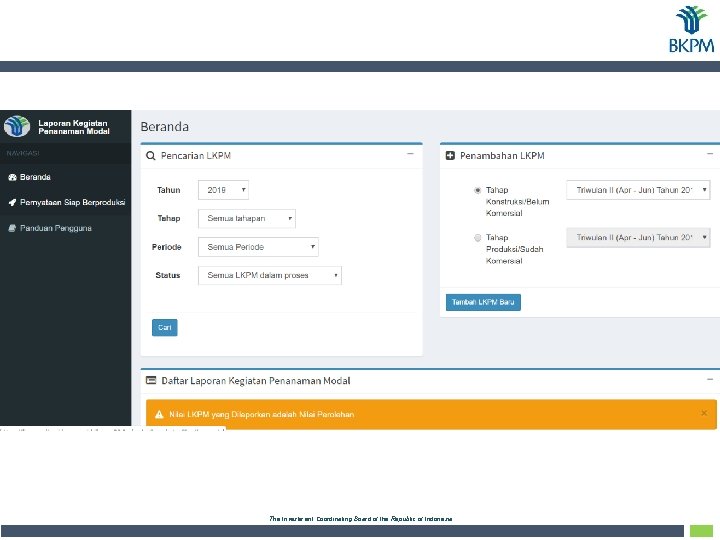Image resolution: width=720 pixels, height=540 pixels.
Task: Click the warning triangle icon in orange alert
Action: 159,415
